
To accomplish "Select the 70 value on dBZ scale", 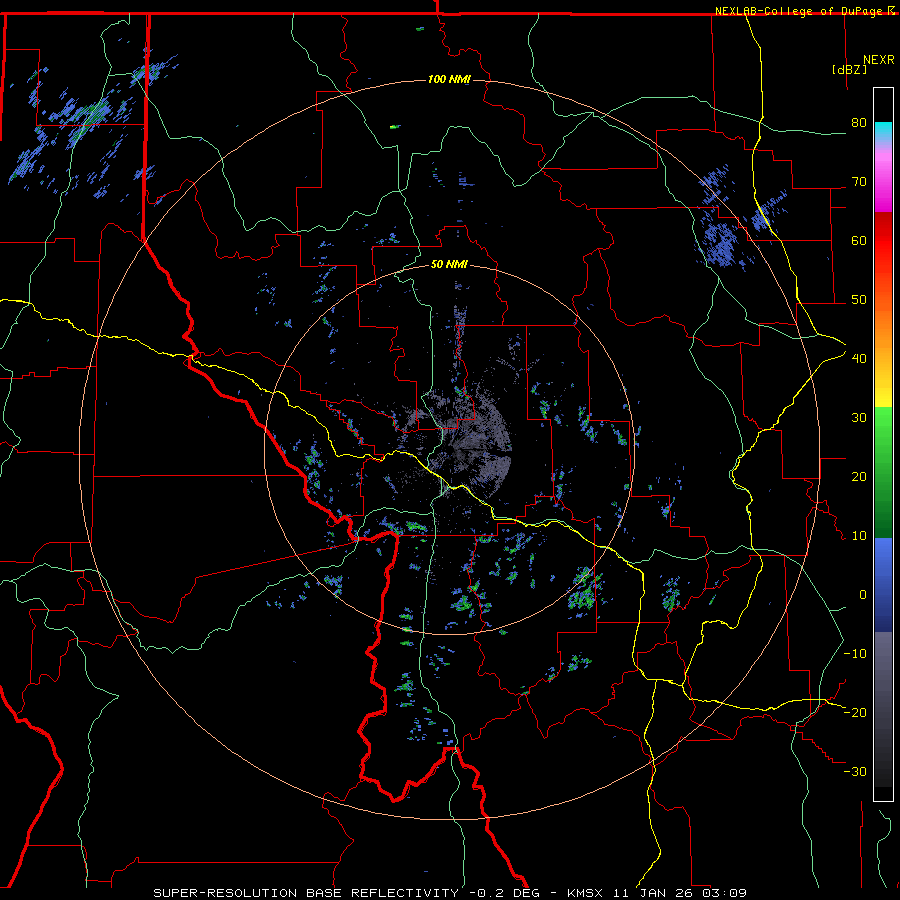I will tap(859, 182).
